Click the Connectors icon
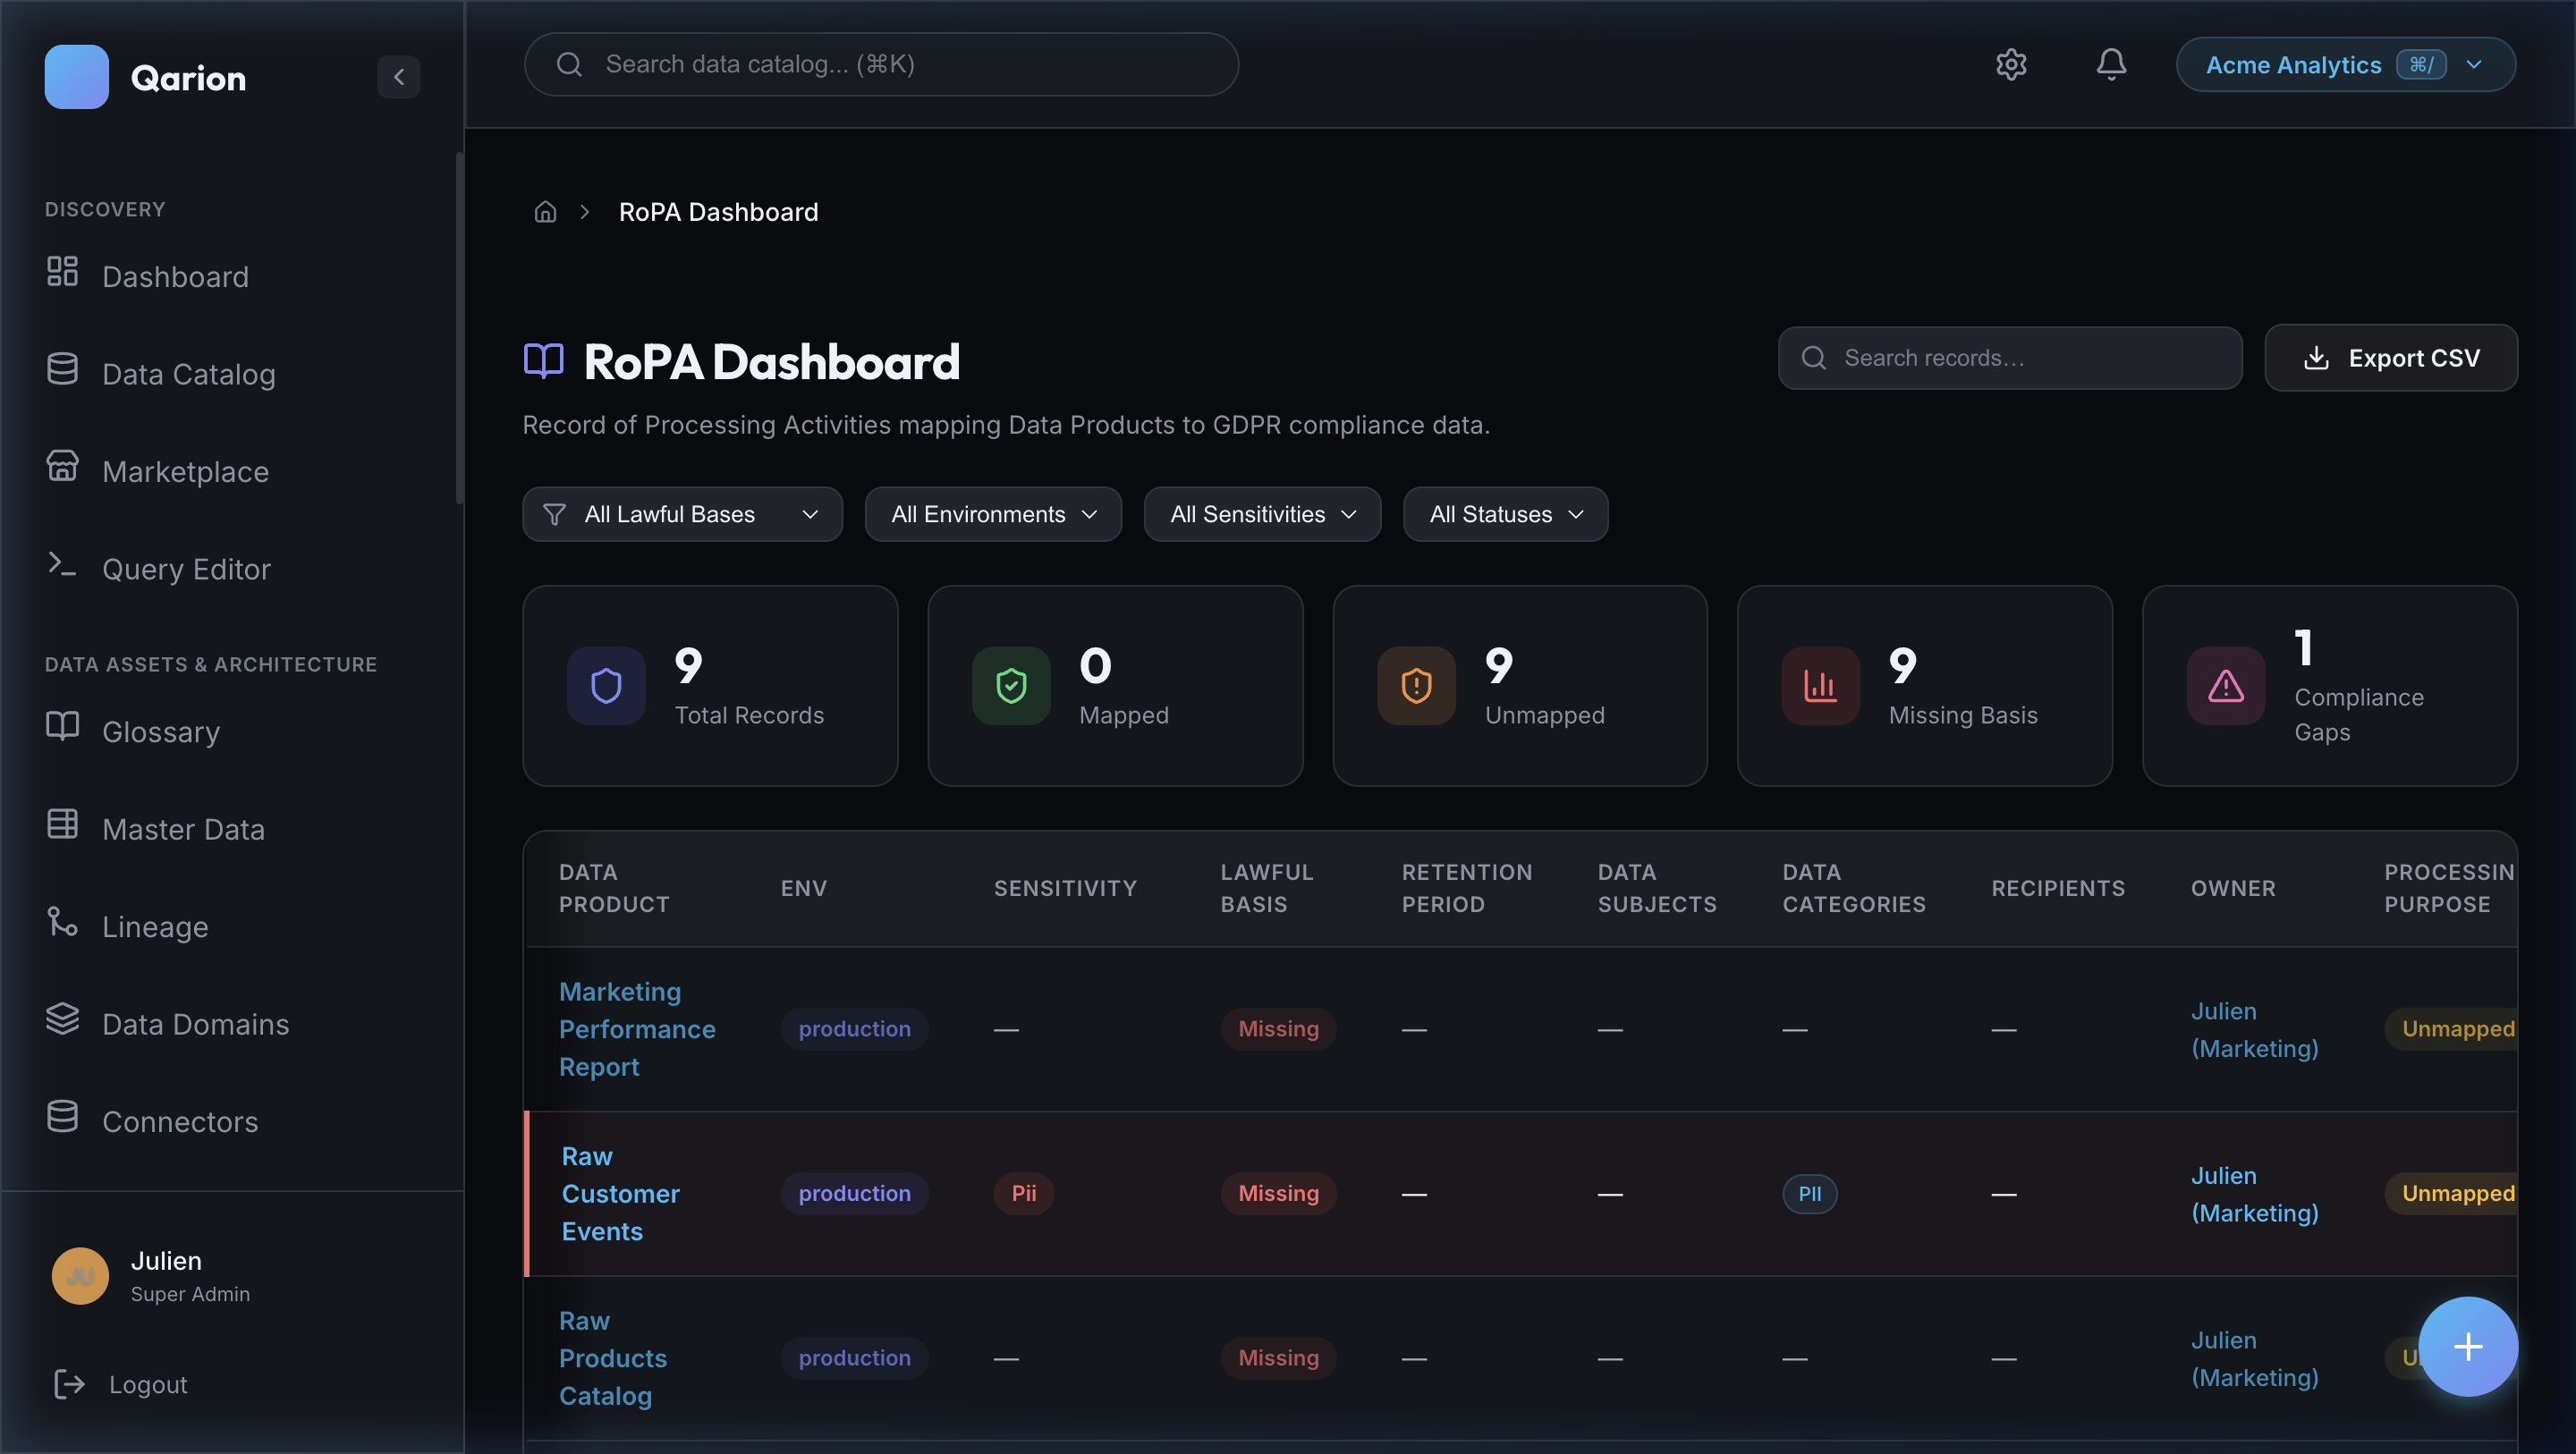 click(63, 1120)
